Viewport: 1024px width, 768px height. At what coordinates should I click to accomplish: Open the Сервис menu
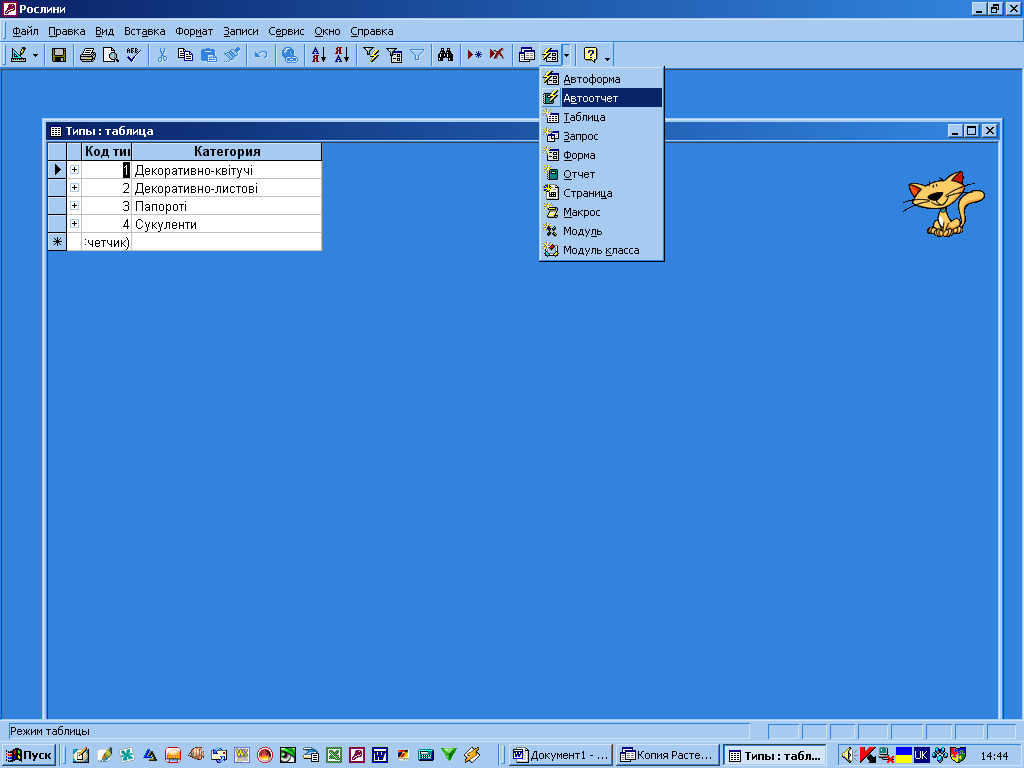pyautogui.click(x=286, y=31)
